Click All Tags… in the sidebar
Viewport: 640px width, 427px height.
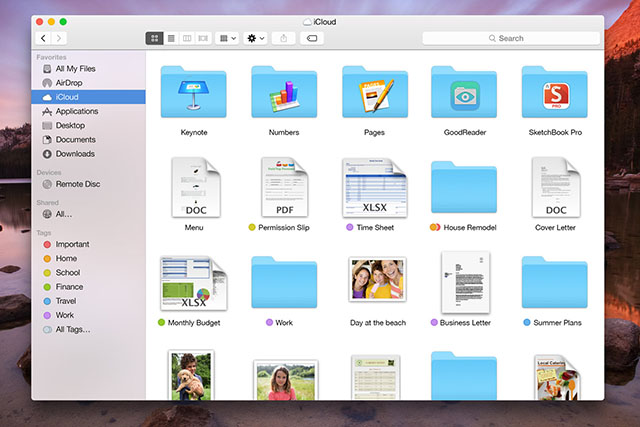click(x=73, y=329)
